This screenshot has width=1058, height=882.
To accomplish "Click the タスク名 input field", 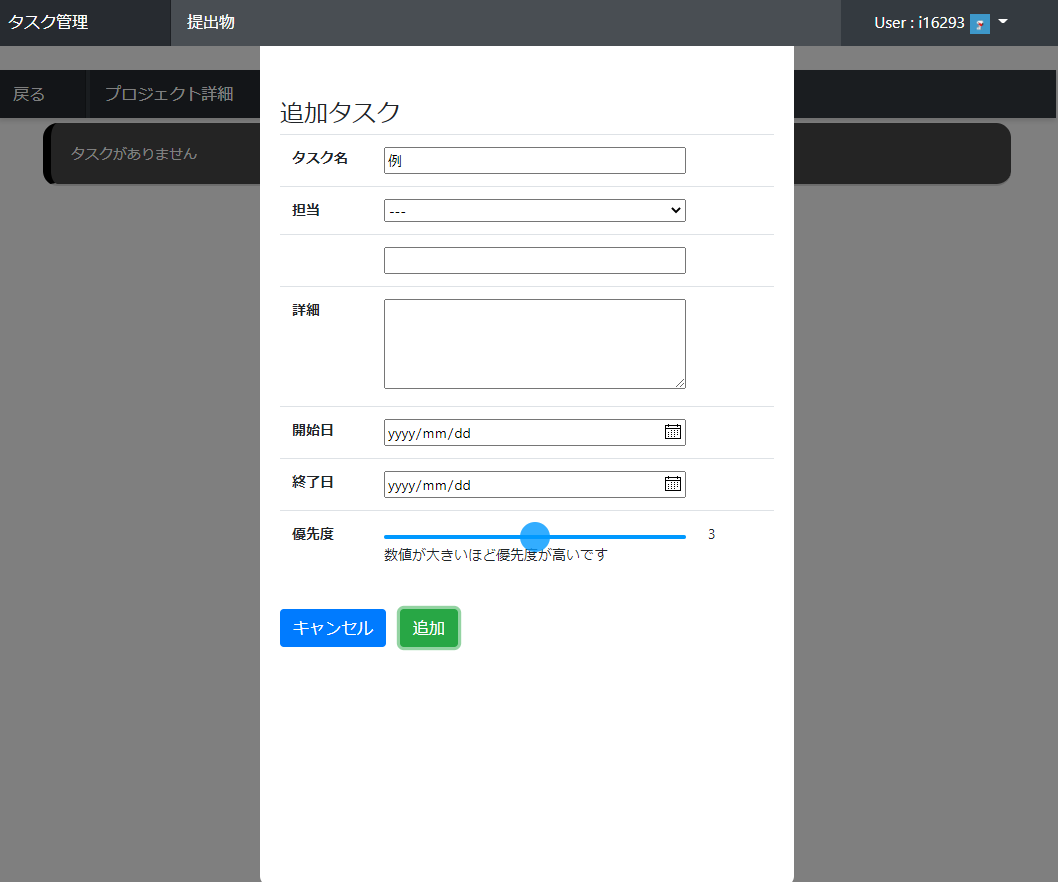I will (x=534, y=161).
